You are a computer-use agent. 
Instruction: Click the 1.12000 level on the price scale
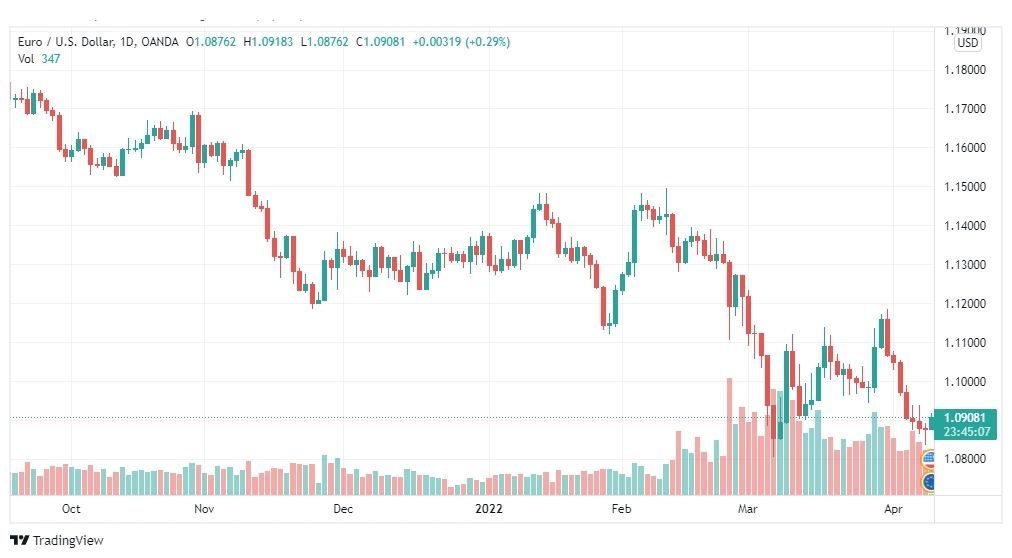pos(965,303)
